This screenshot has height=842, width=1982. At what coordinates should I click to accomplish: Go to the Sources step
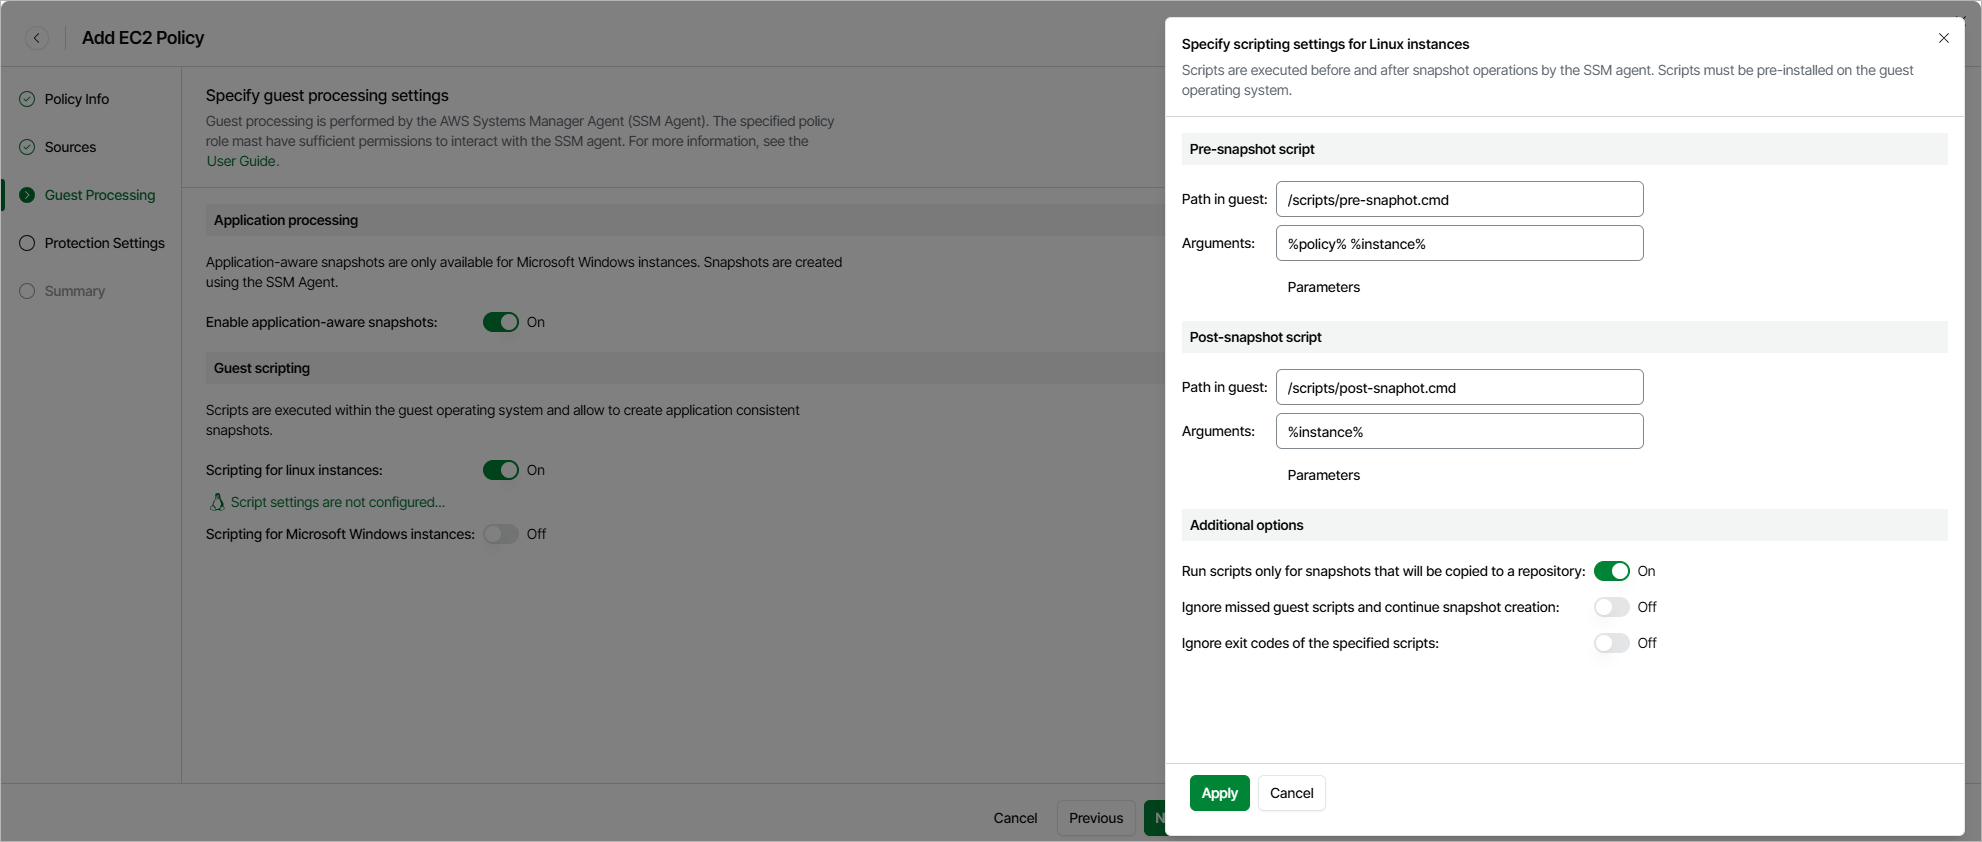(x=70, y=147)
